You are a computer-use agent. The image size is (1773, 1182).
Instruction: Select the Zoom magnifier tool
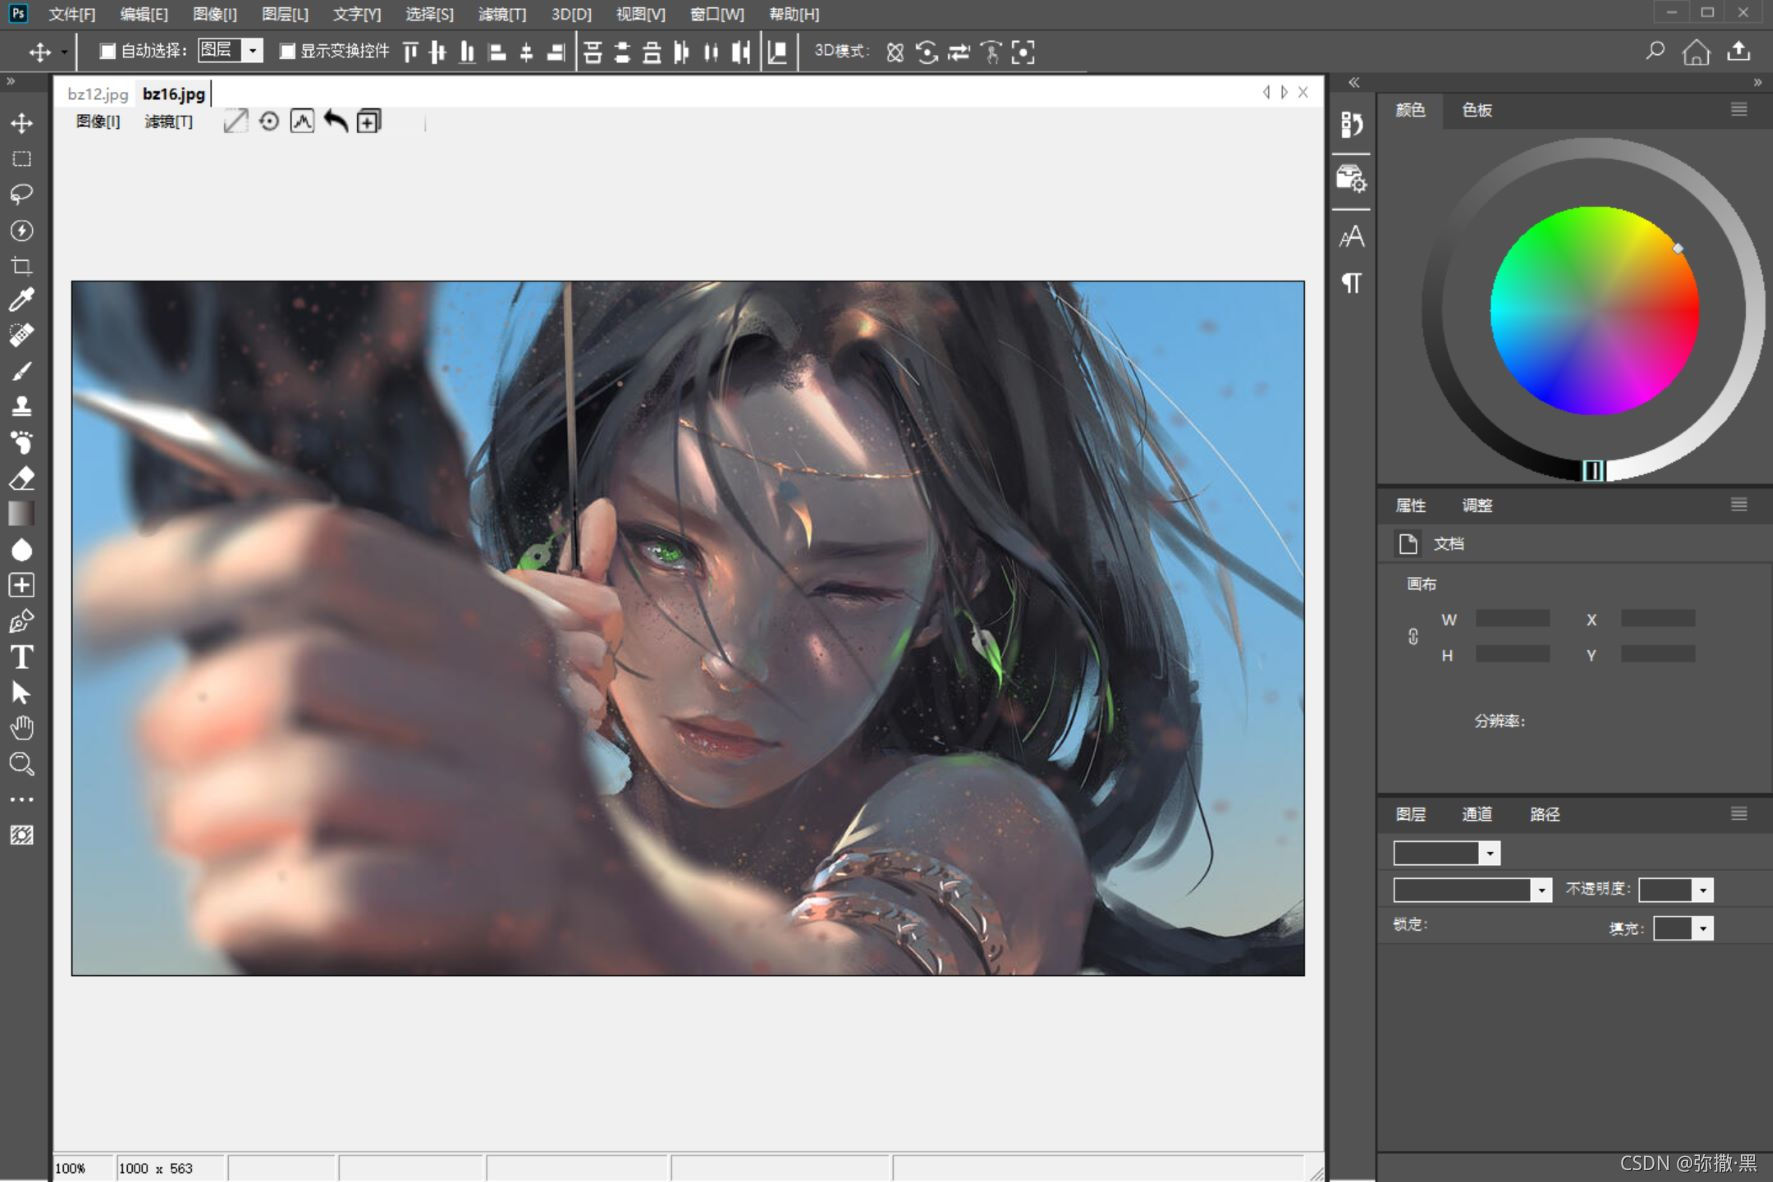coord(21,764)
